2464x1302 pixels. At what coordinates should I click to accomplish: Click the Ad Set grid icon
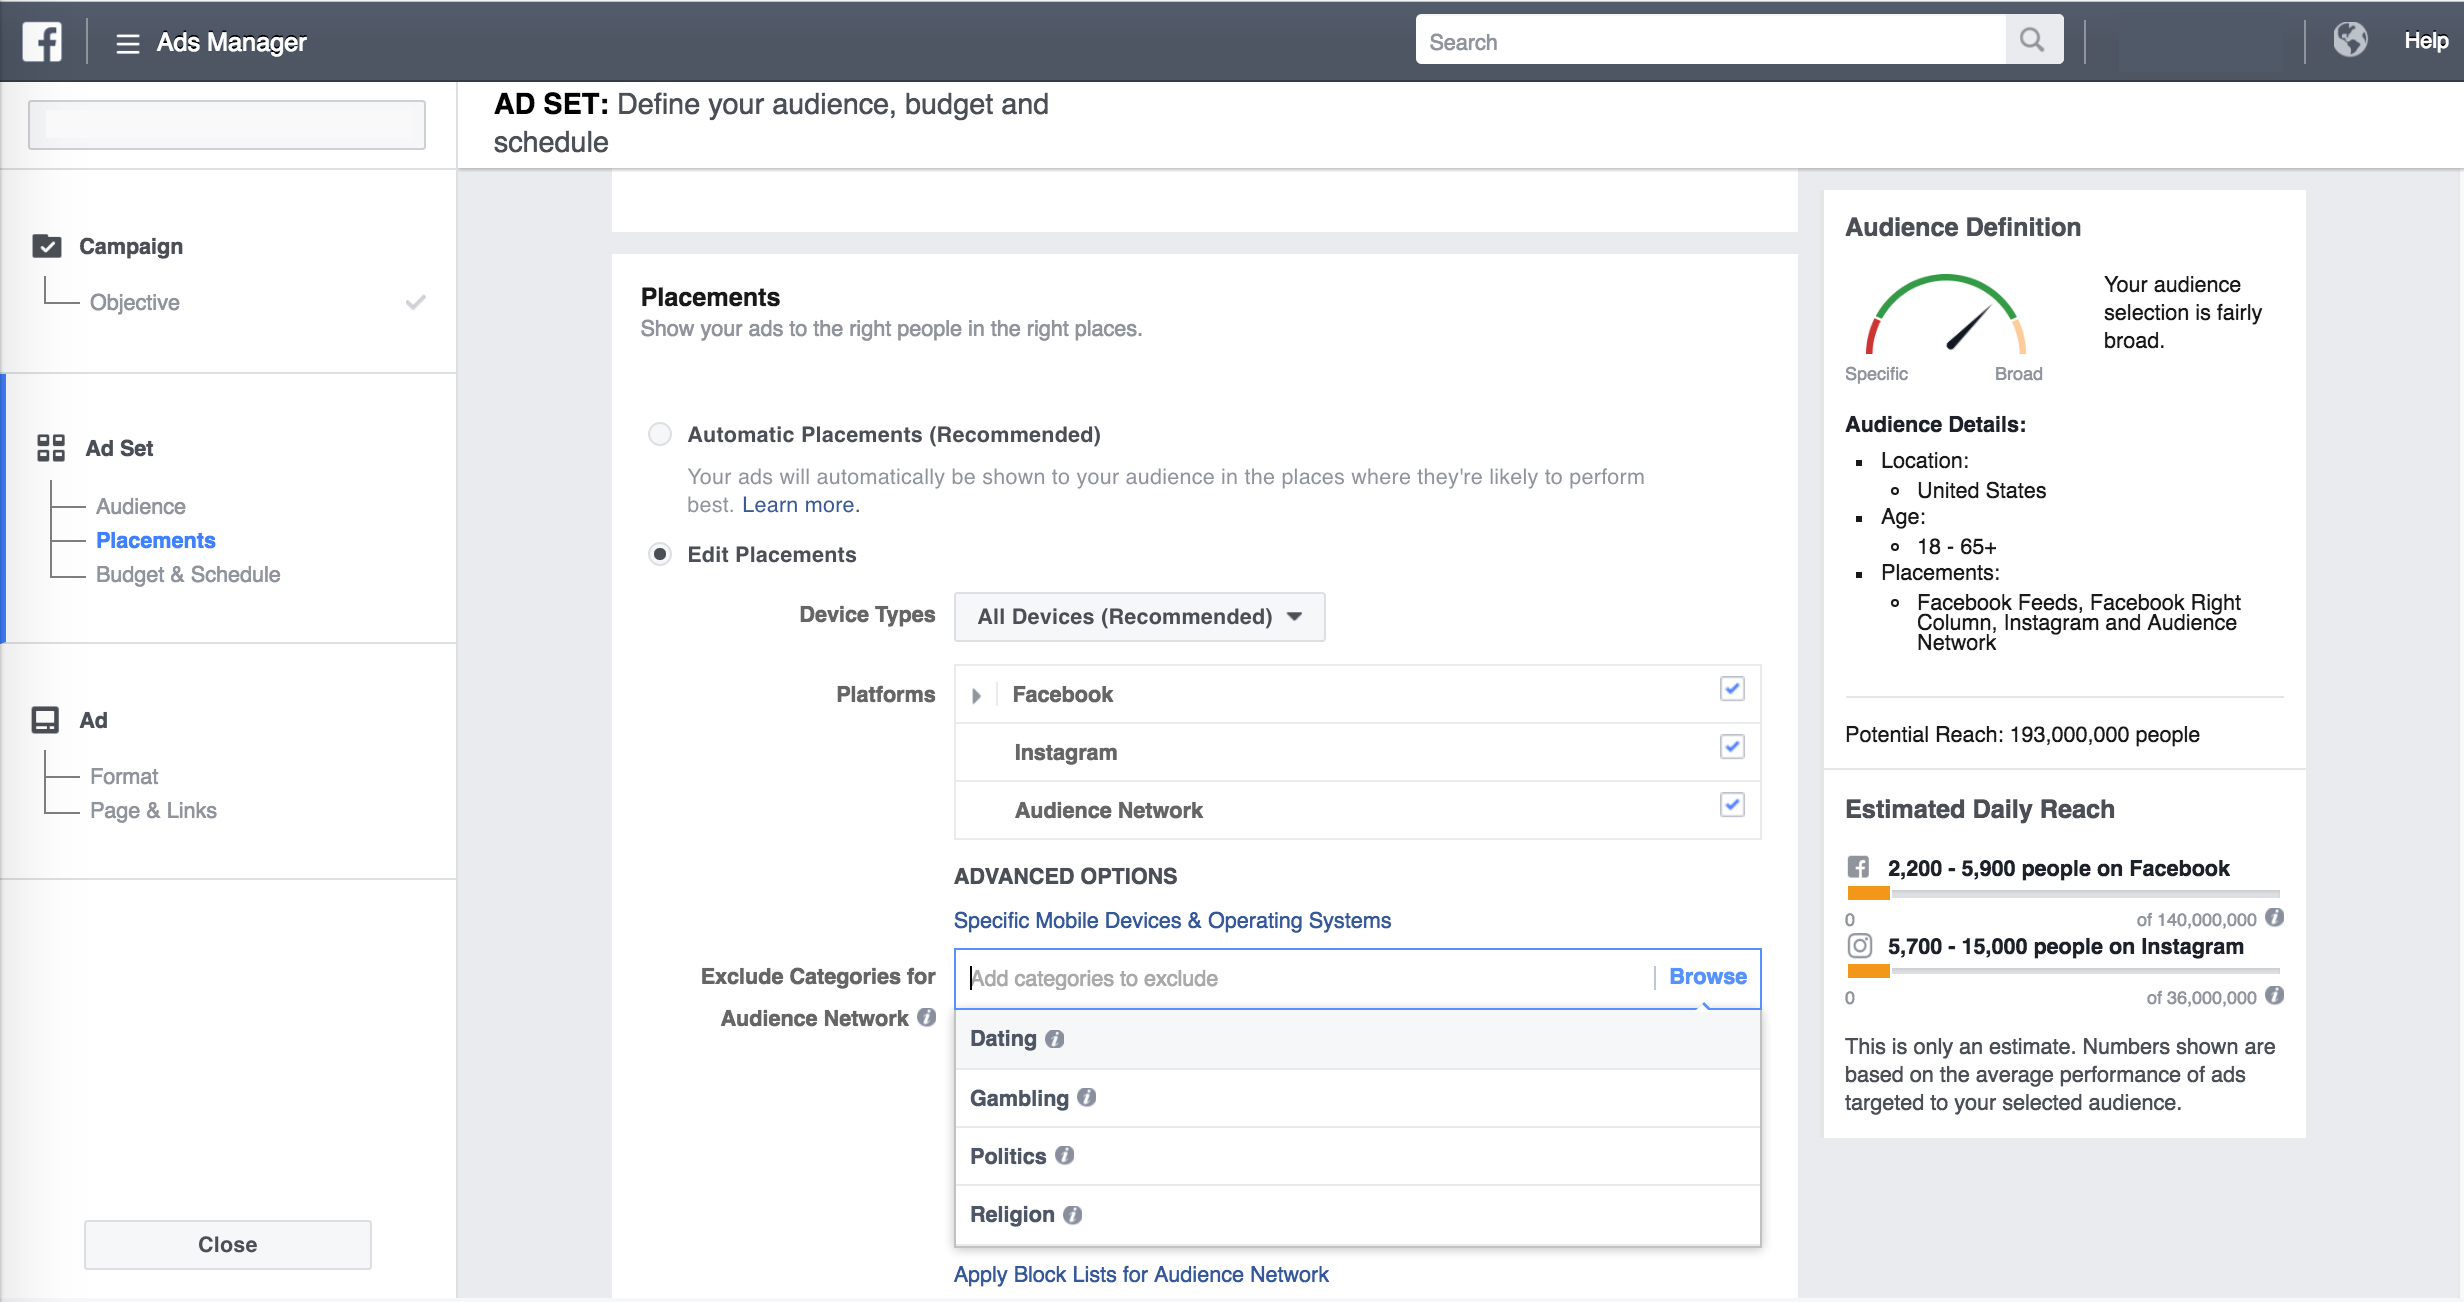pos(51,448)
